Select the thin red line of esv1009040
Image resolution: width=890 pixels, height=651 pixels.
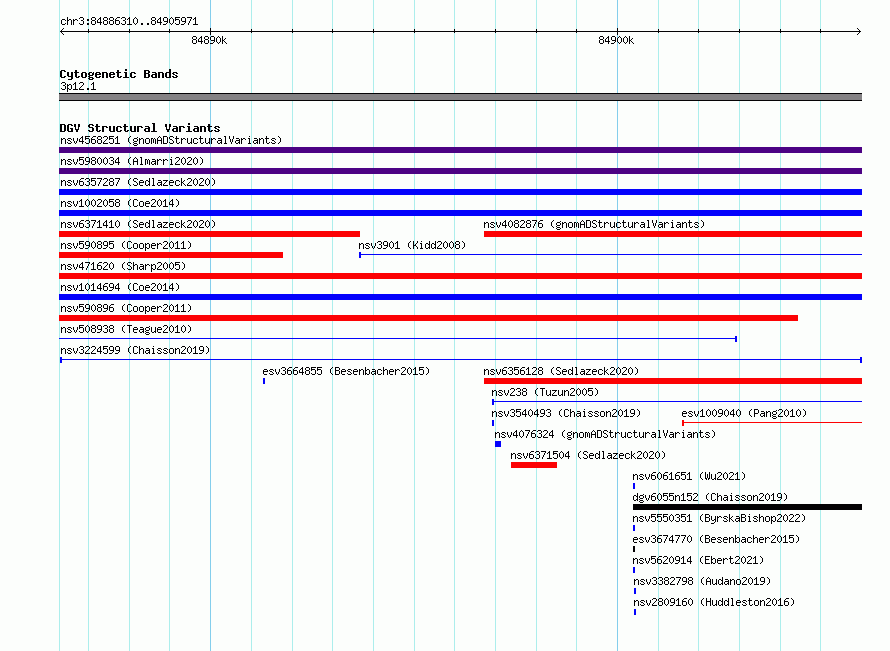(772, 423)
